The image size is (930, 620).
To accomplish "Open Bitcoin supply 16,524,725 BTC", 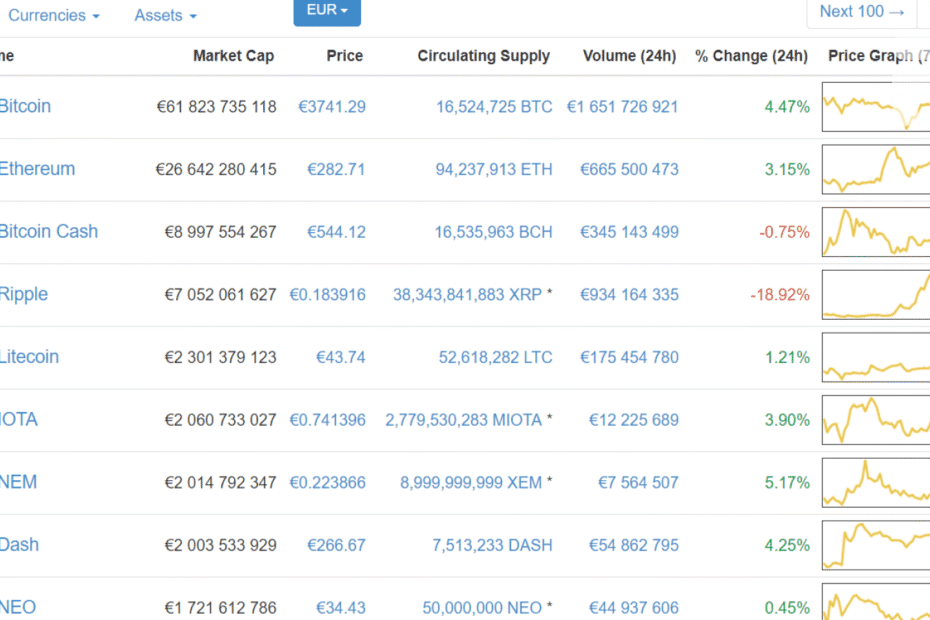I will (x=494, y=107).
